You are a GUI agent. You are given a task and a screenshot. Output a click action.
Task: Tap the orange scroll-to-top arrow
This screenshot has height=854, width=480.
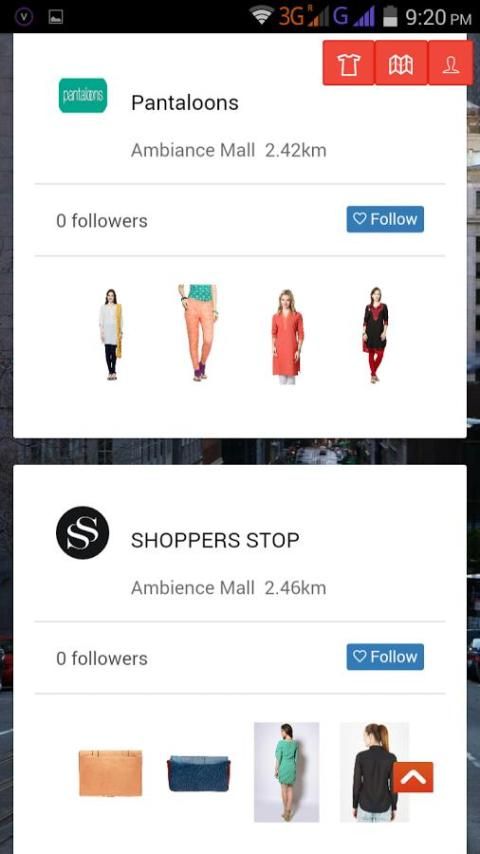click(412, 777)
